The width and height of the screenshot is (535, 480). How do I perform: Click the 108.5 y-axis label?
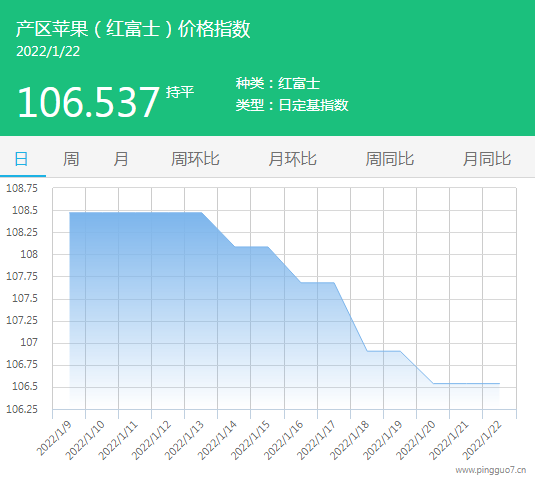[25, 210]
